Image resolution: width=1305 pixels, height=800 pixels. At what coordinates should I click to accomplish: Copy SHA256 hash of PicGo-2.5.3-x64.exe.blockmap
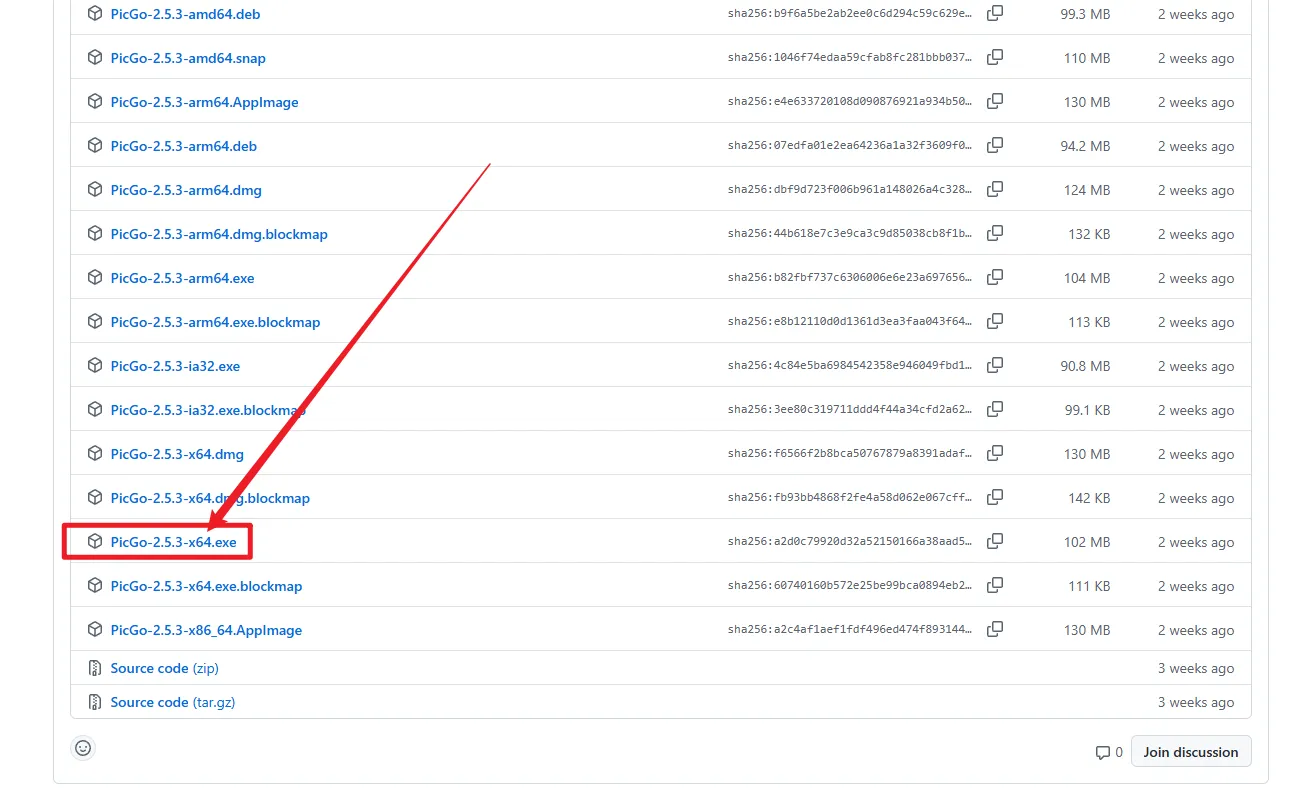995,586
